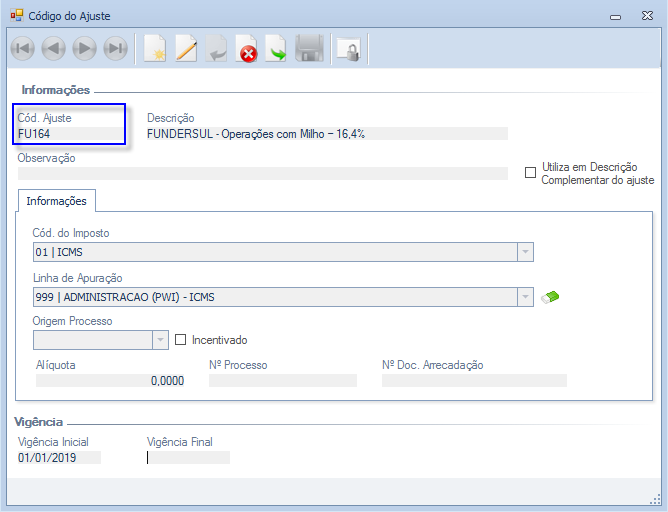
Task: Click the undo changes toolbar icon
Action: (x=216, y=49)
